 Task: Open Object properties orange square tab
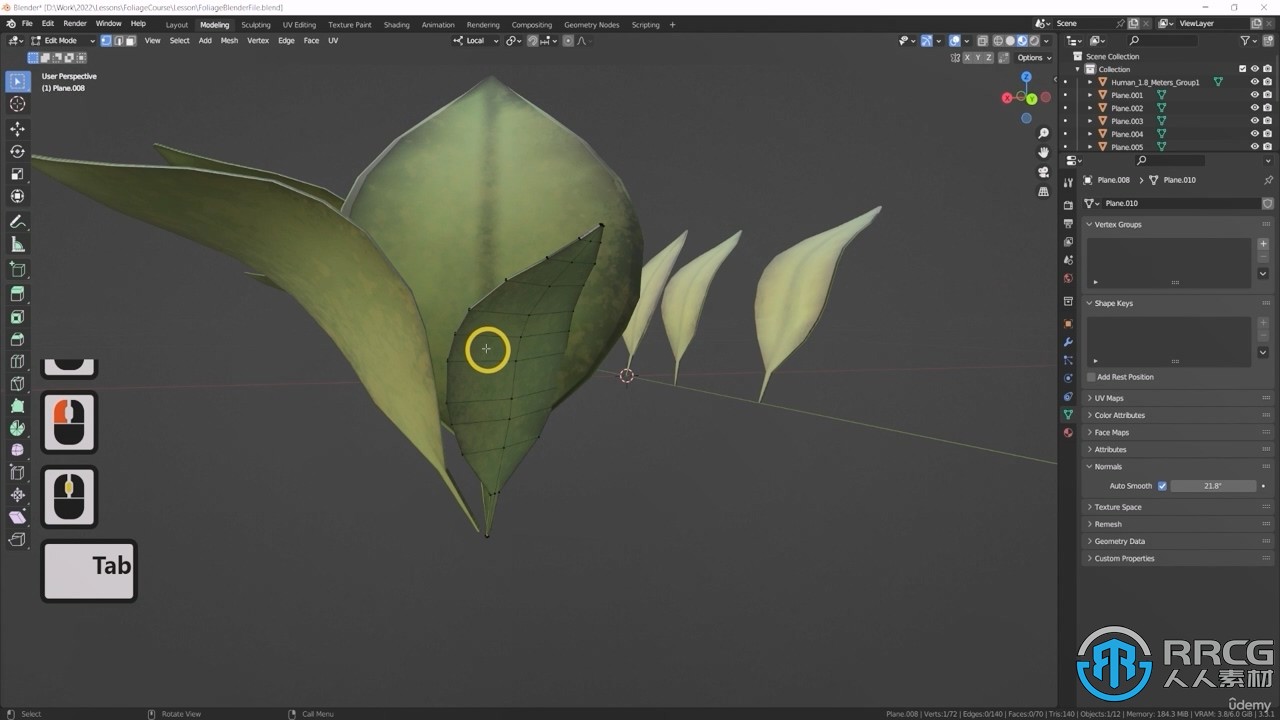click(1068, 324)
